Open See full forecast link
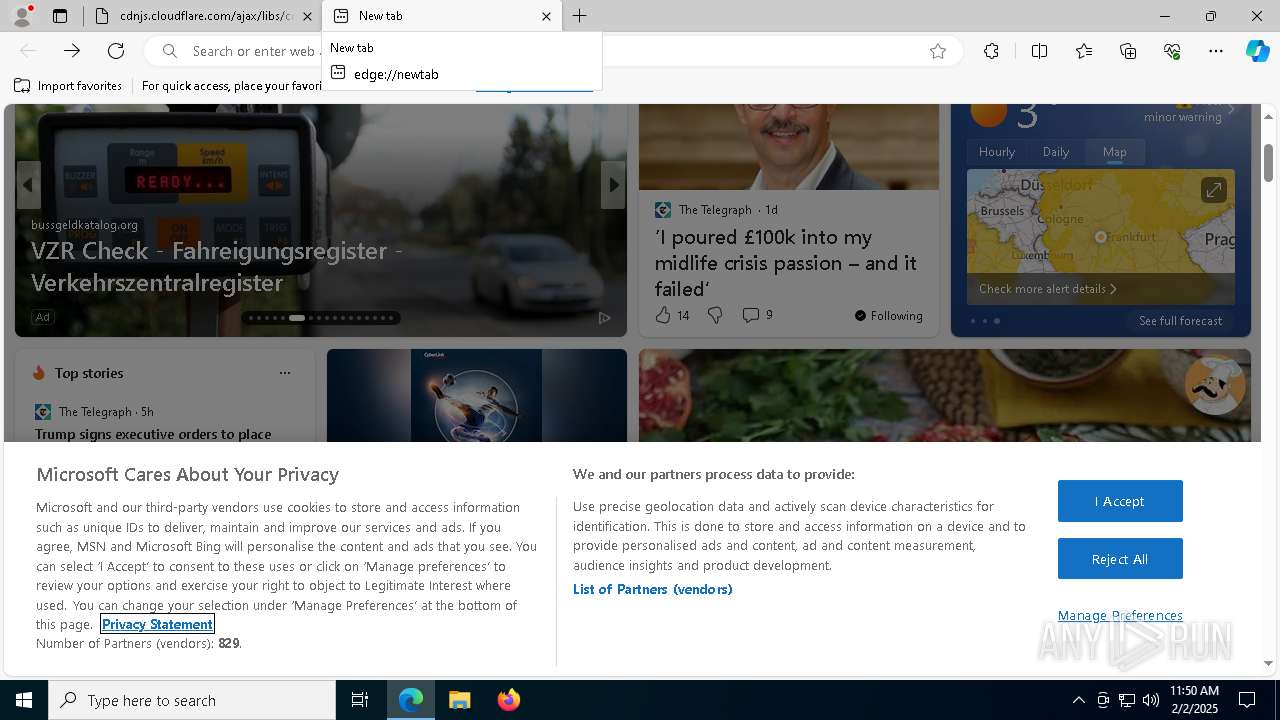The image size is (1280, 720). coord(1180,321)
